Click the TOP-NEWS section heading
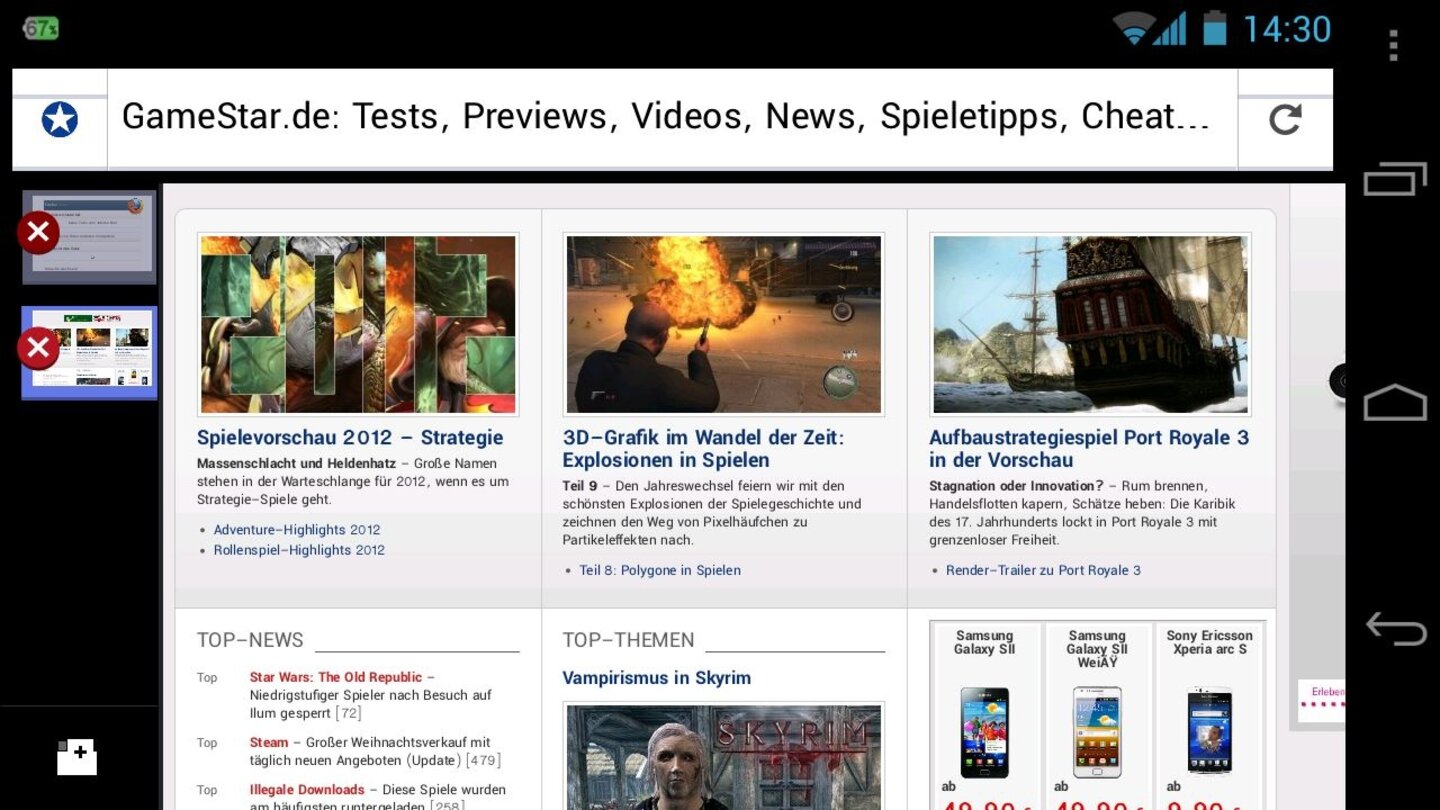The height and width of the screenshot is (810, 1440). coord(250,640)
